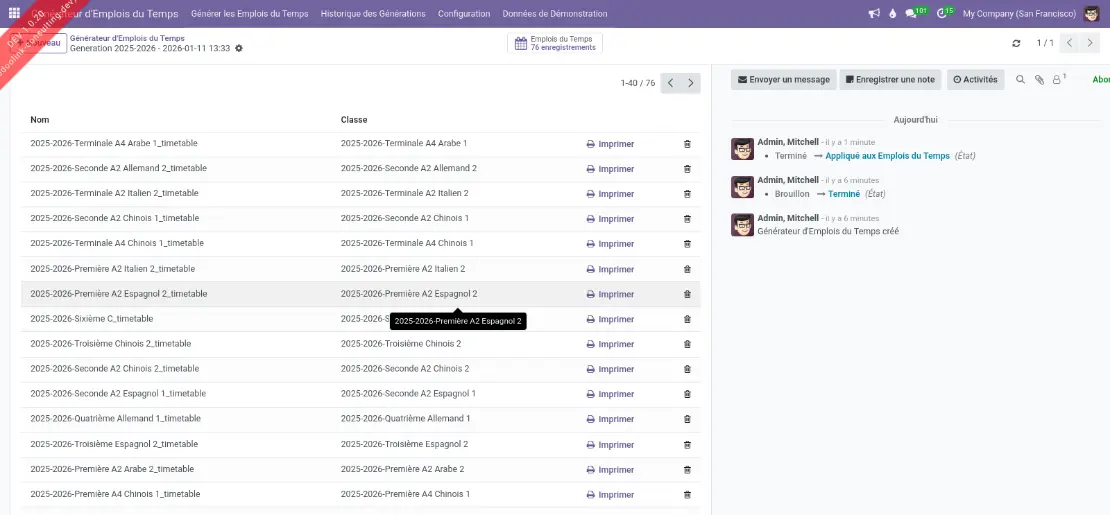Click the Générateur d'Emplois du Temps breadcrumb link
This screenshot has height=515, width=1110.
tap(127, 38)
